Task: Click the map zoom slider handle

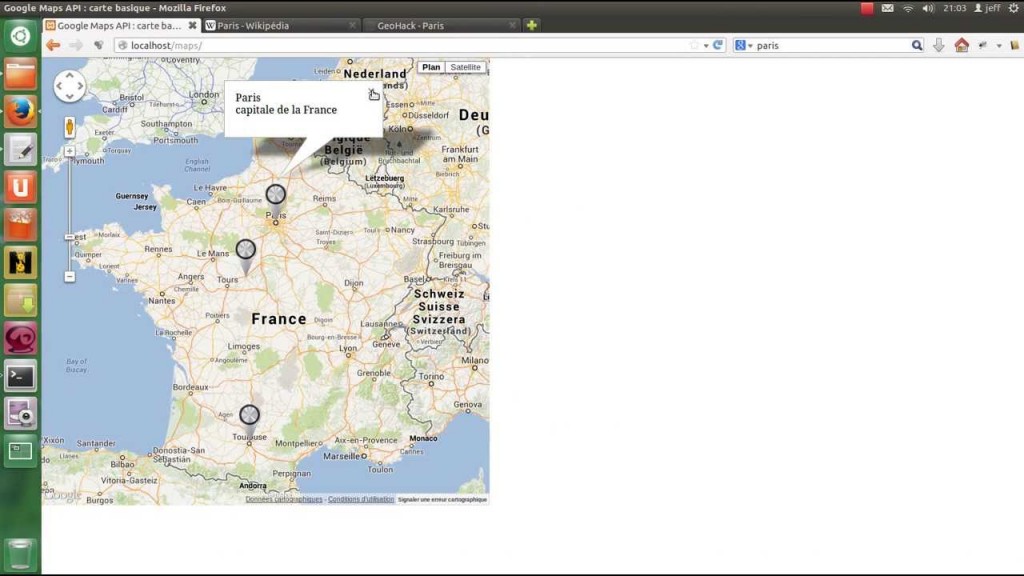Action: (x=69, y=237)
